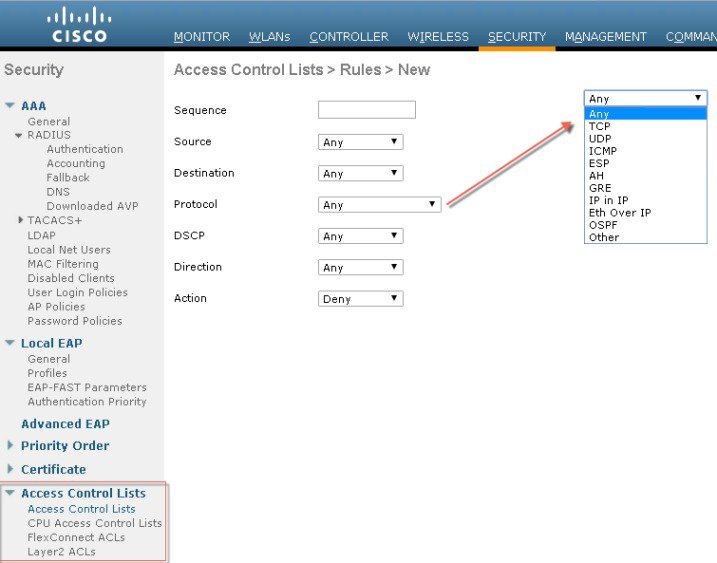The image size is (717, 563).
Task: Open the CONTROLLER menu
Action: [348, 37]
